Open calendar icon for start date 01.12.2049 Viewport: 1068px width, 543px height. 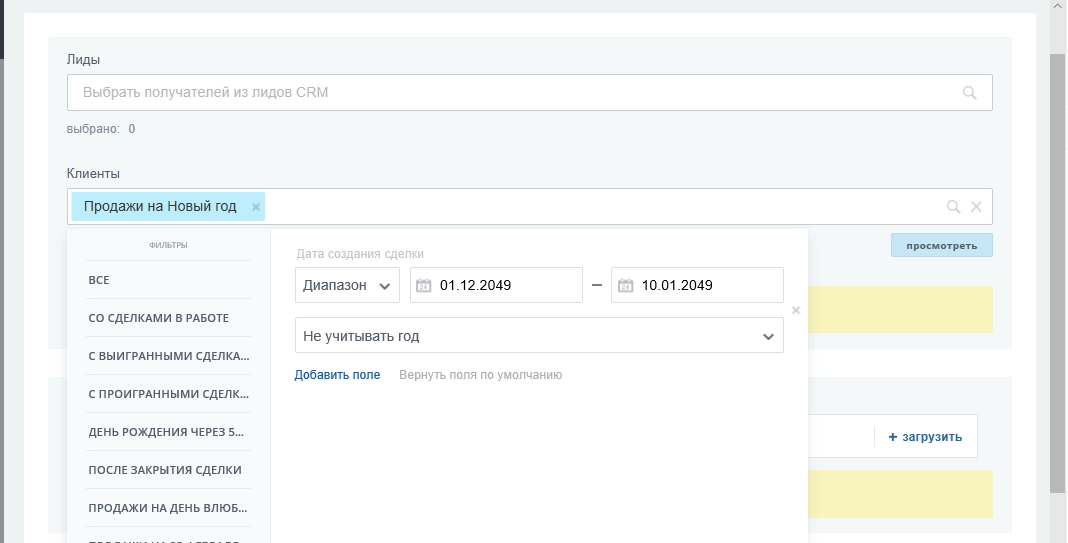pyautogui.click(x=423, y=285)
